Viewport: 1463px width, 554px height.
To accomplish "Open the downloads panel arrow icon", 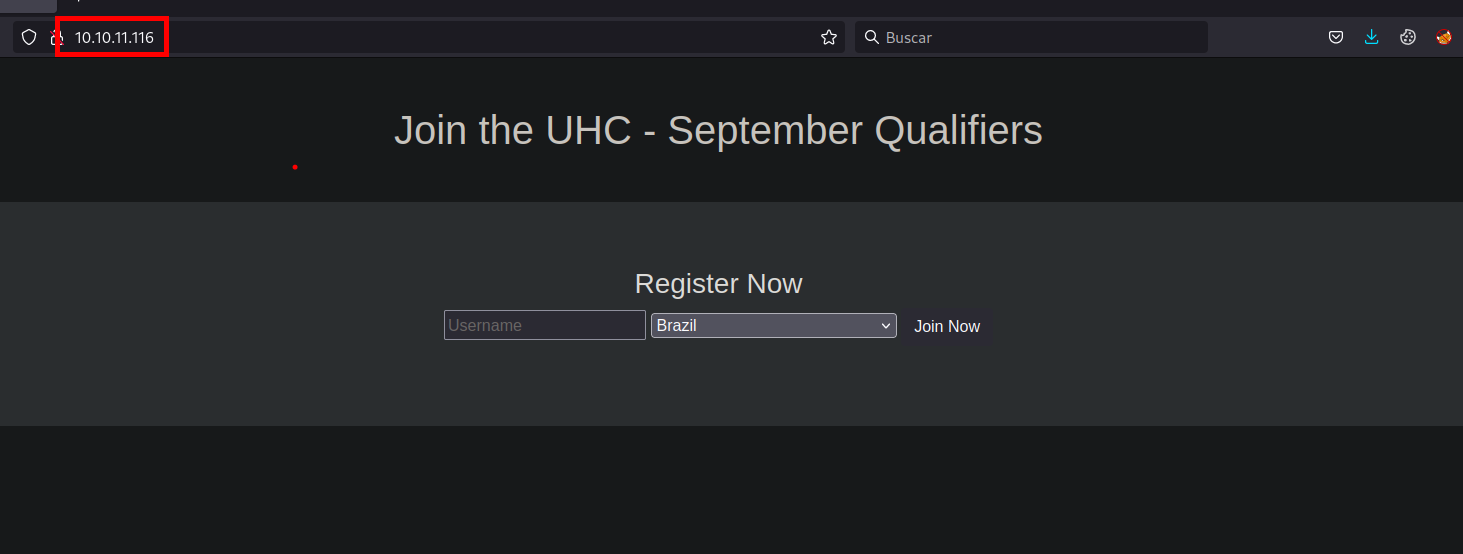I will 1371,37.
